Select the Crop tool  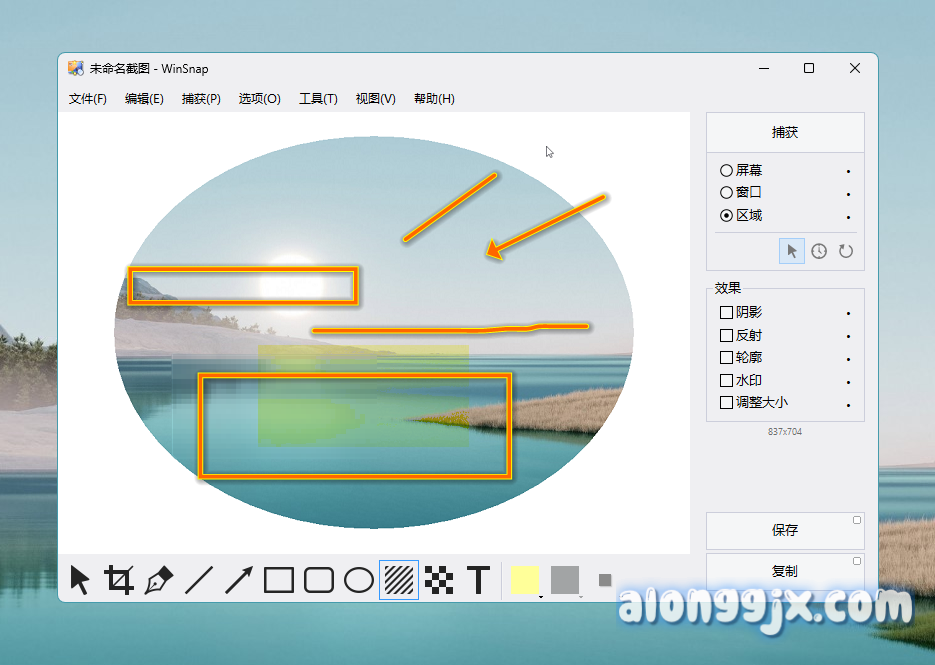click(x=119, y=580)
